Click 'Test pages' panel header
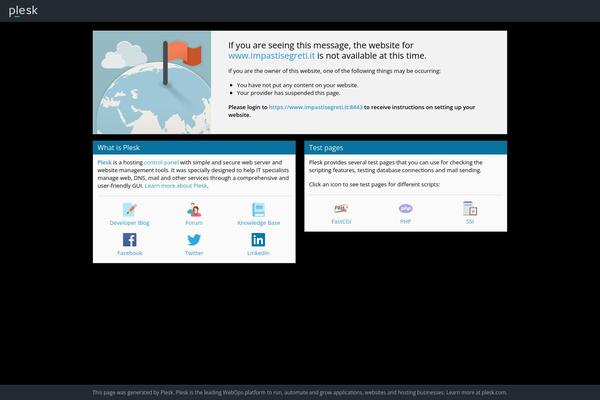This screenshot has height=400, width=600. 406,148
